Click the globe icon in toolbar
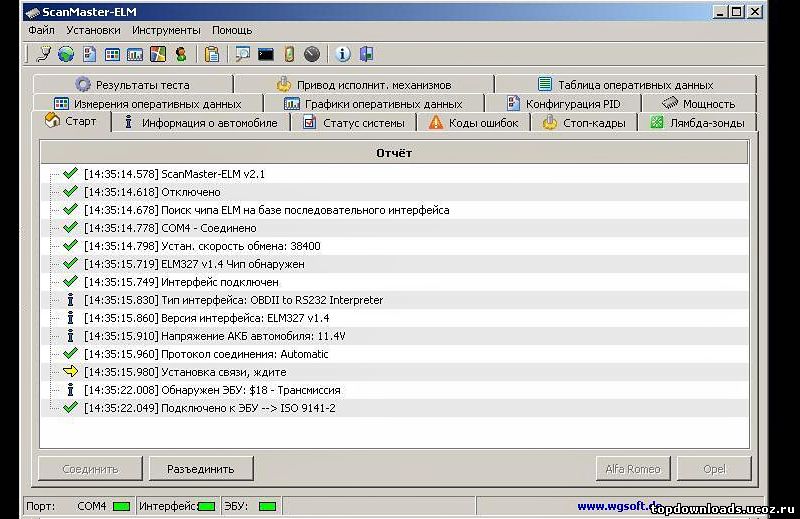This screenshot has width=800, height=519. (x=66, y=54)
